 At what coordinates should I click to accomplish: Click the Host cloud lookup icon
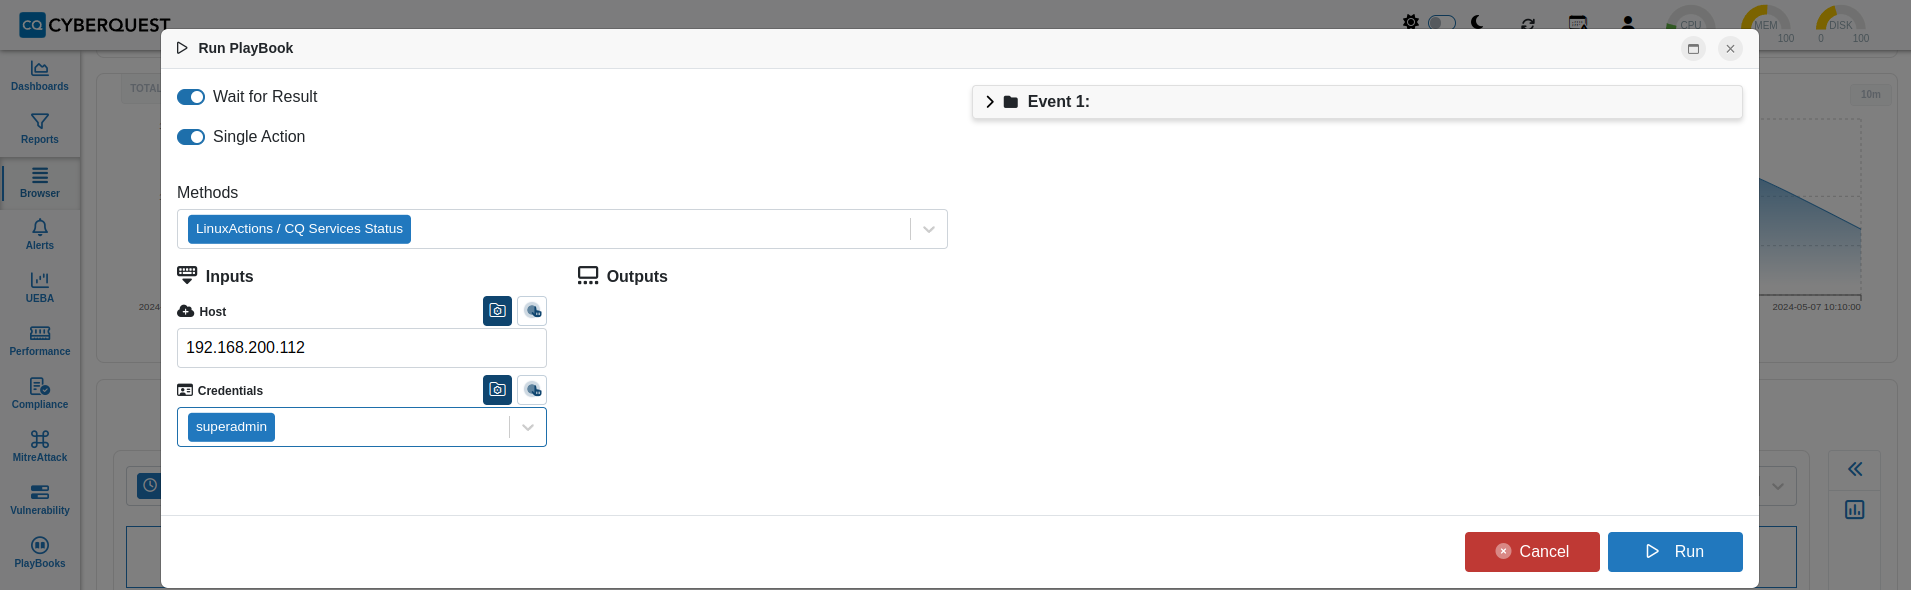(x=532, y=311)
